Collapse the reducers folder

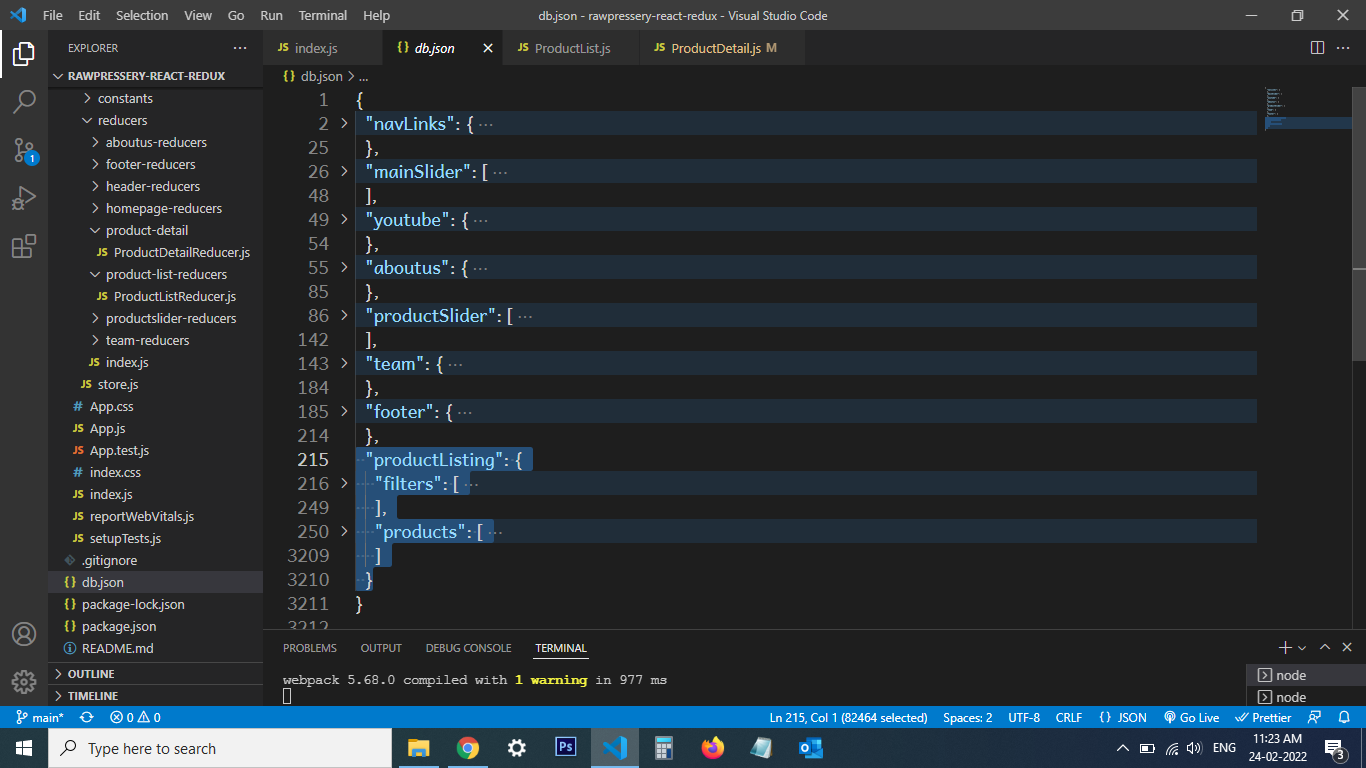[x=155, y=120]
